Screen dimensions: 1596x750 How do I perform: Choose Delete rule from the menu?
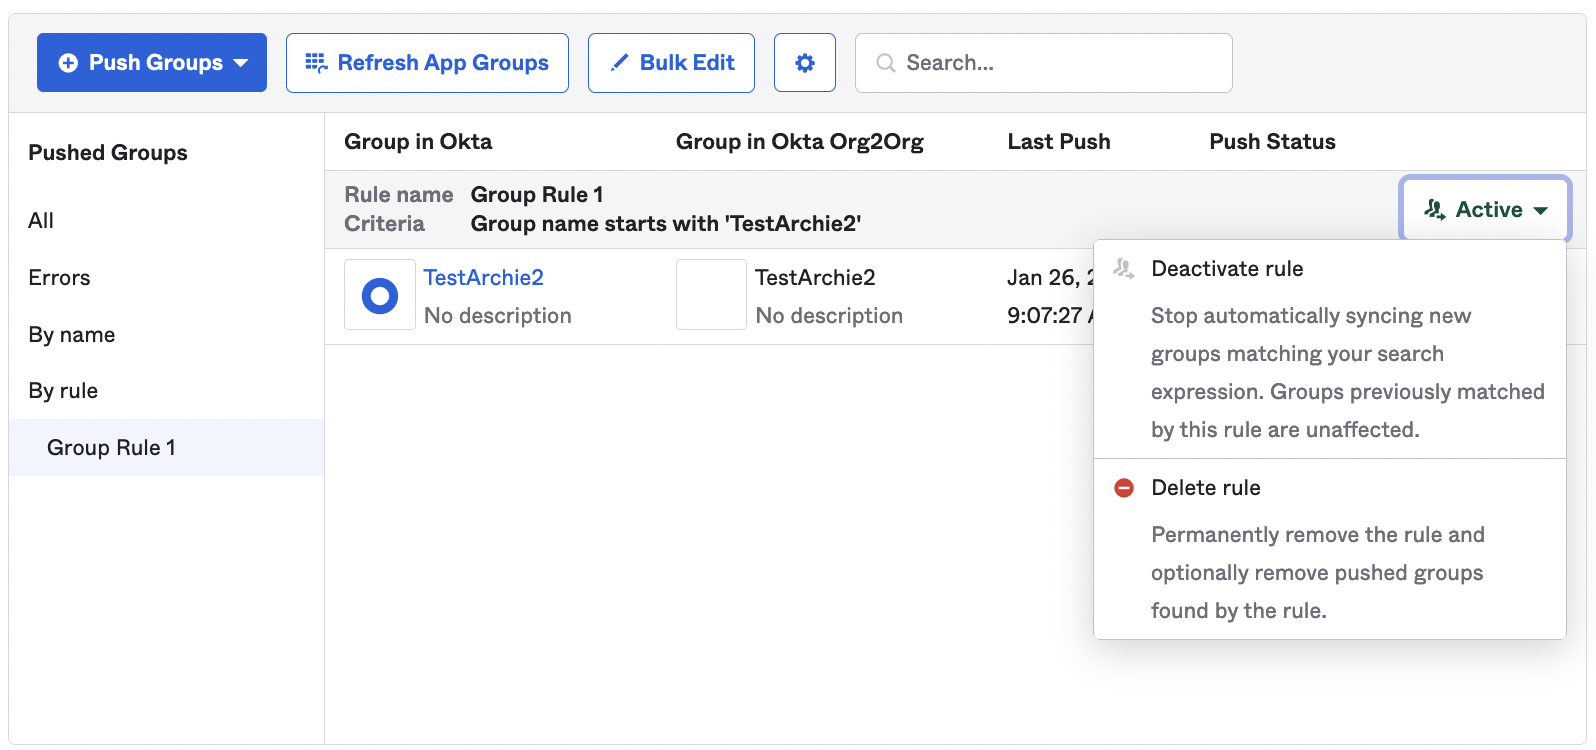click(1206, 488)
